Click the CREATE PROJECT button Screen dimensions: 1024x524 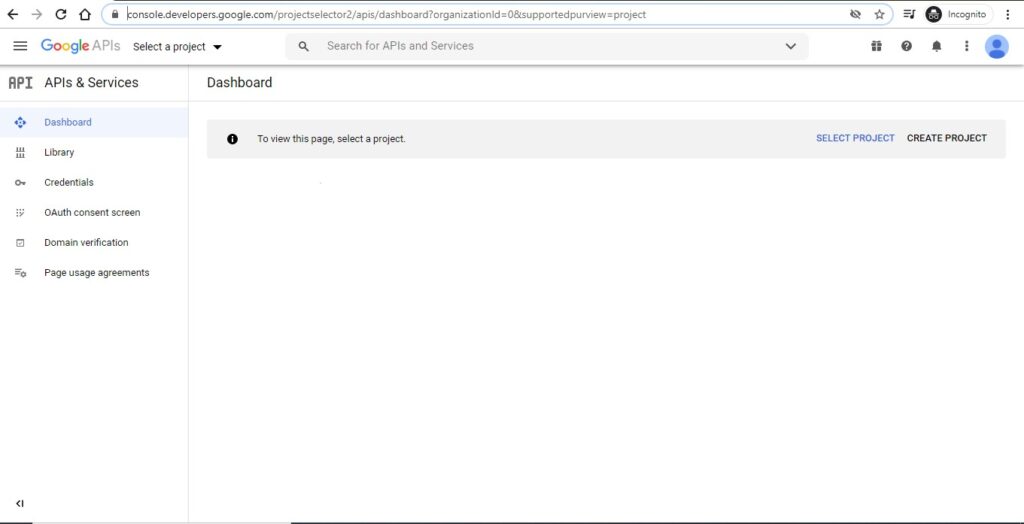(x=946, y=138)
